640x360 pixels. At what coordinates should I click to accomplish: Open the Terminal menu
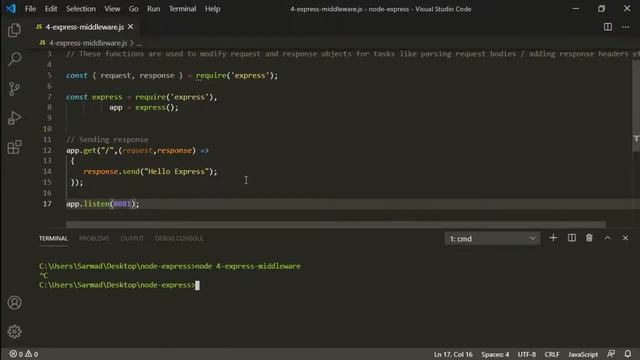(182, 9)
